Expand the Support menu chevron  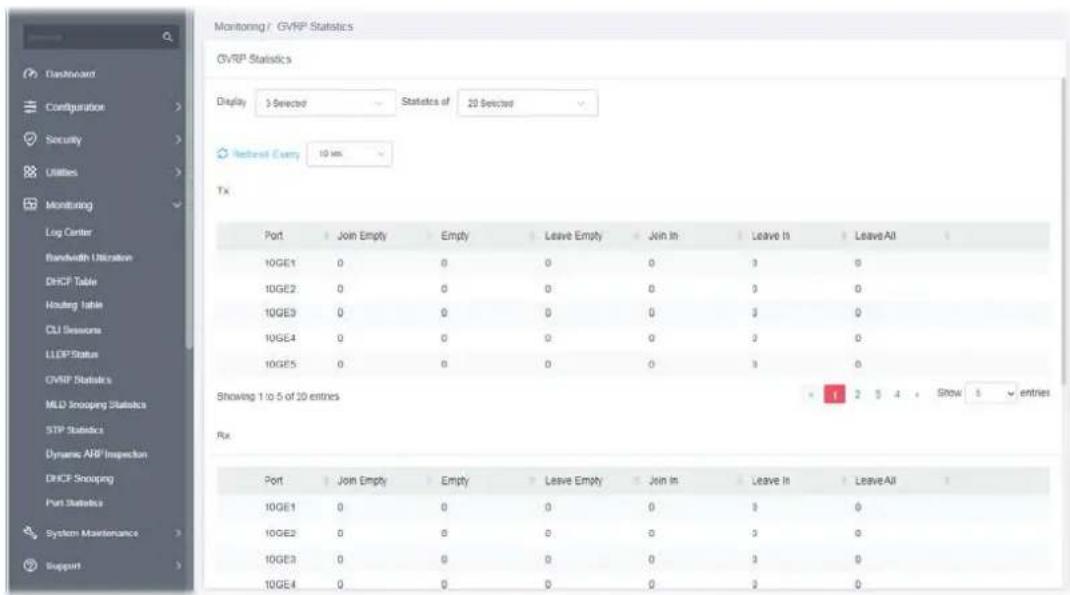click(178, 566)
